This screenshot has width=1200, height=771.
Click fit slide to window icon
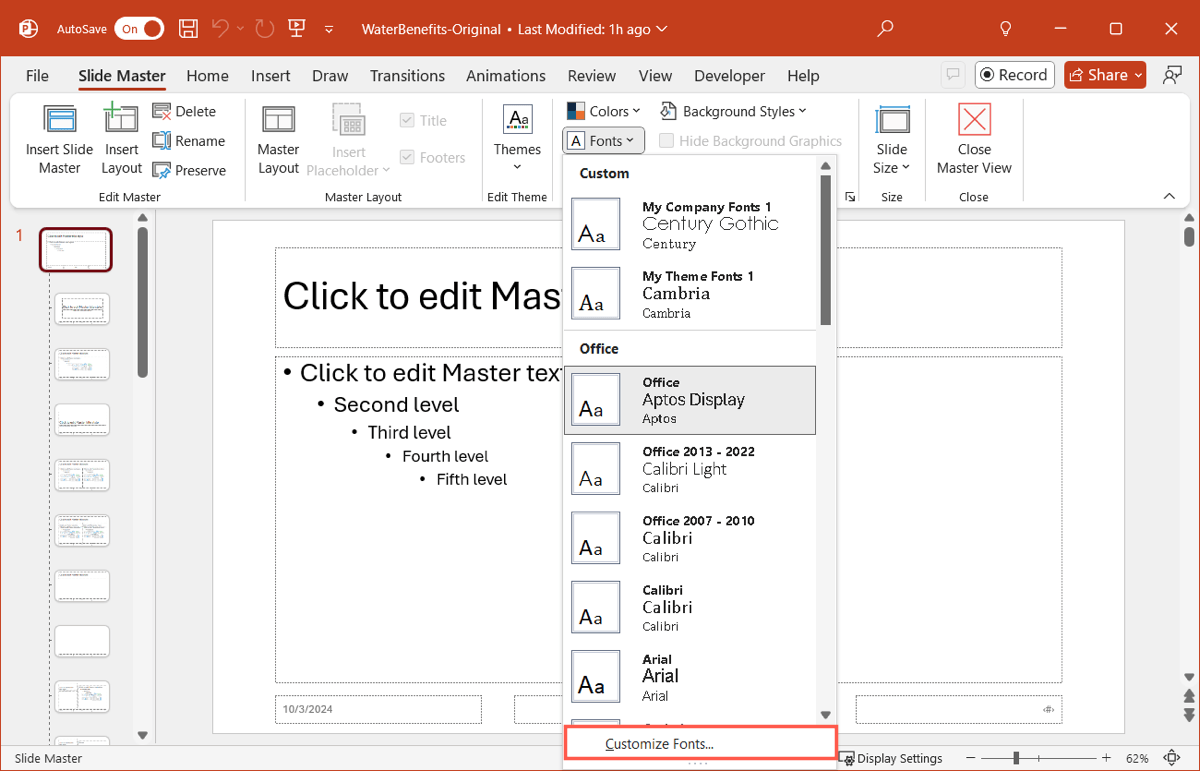[1172, 758]
